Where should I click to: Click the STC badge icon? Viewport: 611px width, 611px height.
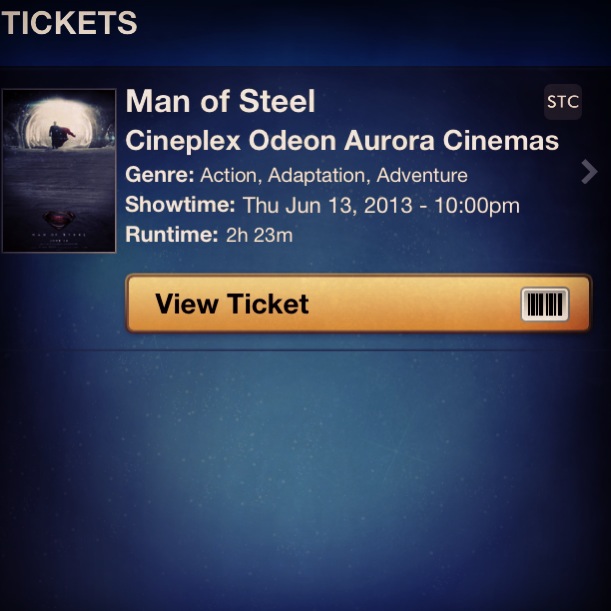coord(563,102)
